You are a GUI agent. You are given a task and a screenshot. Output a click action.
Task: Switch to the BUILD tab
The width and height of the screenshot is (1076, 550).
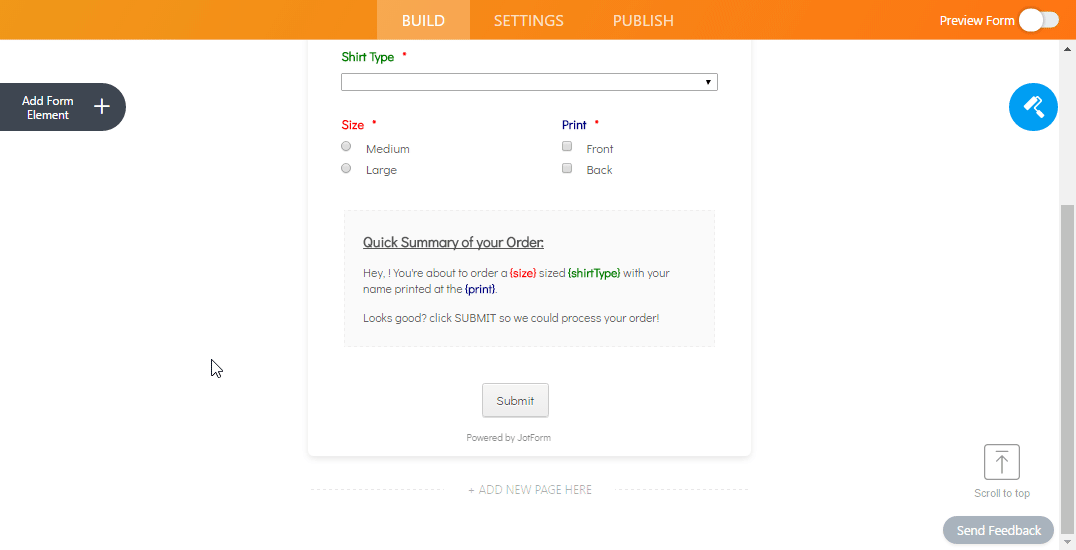pos(423,20)
